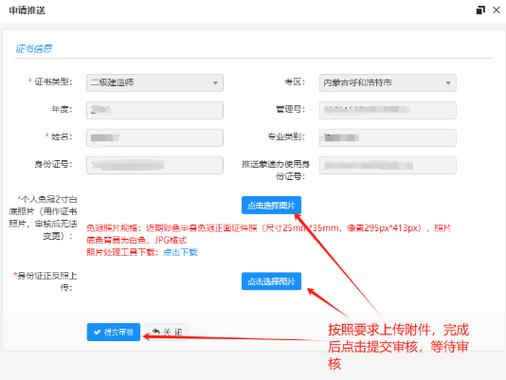Restore the 申请推送 dialog window size

(x=480, y=10)
